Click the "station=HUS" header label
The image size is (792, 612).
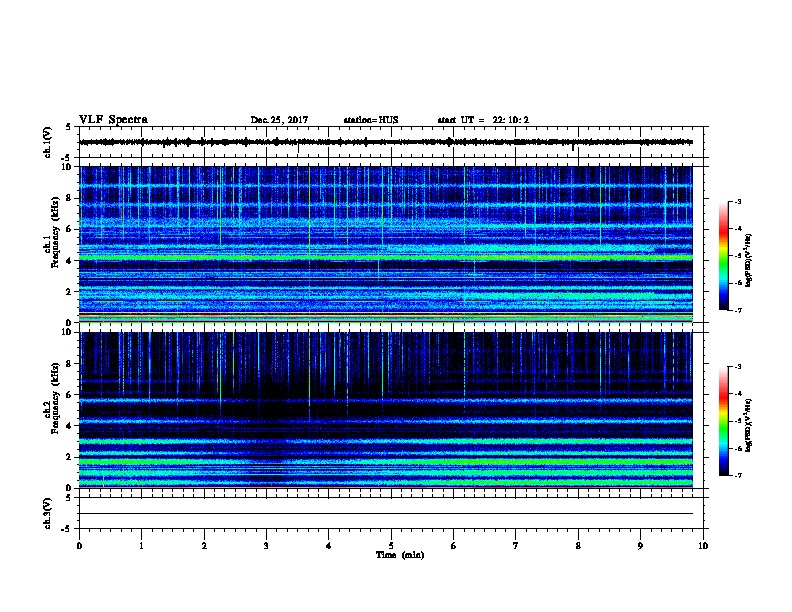(x=371, y=120)
